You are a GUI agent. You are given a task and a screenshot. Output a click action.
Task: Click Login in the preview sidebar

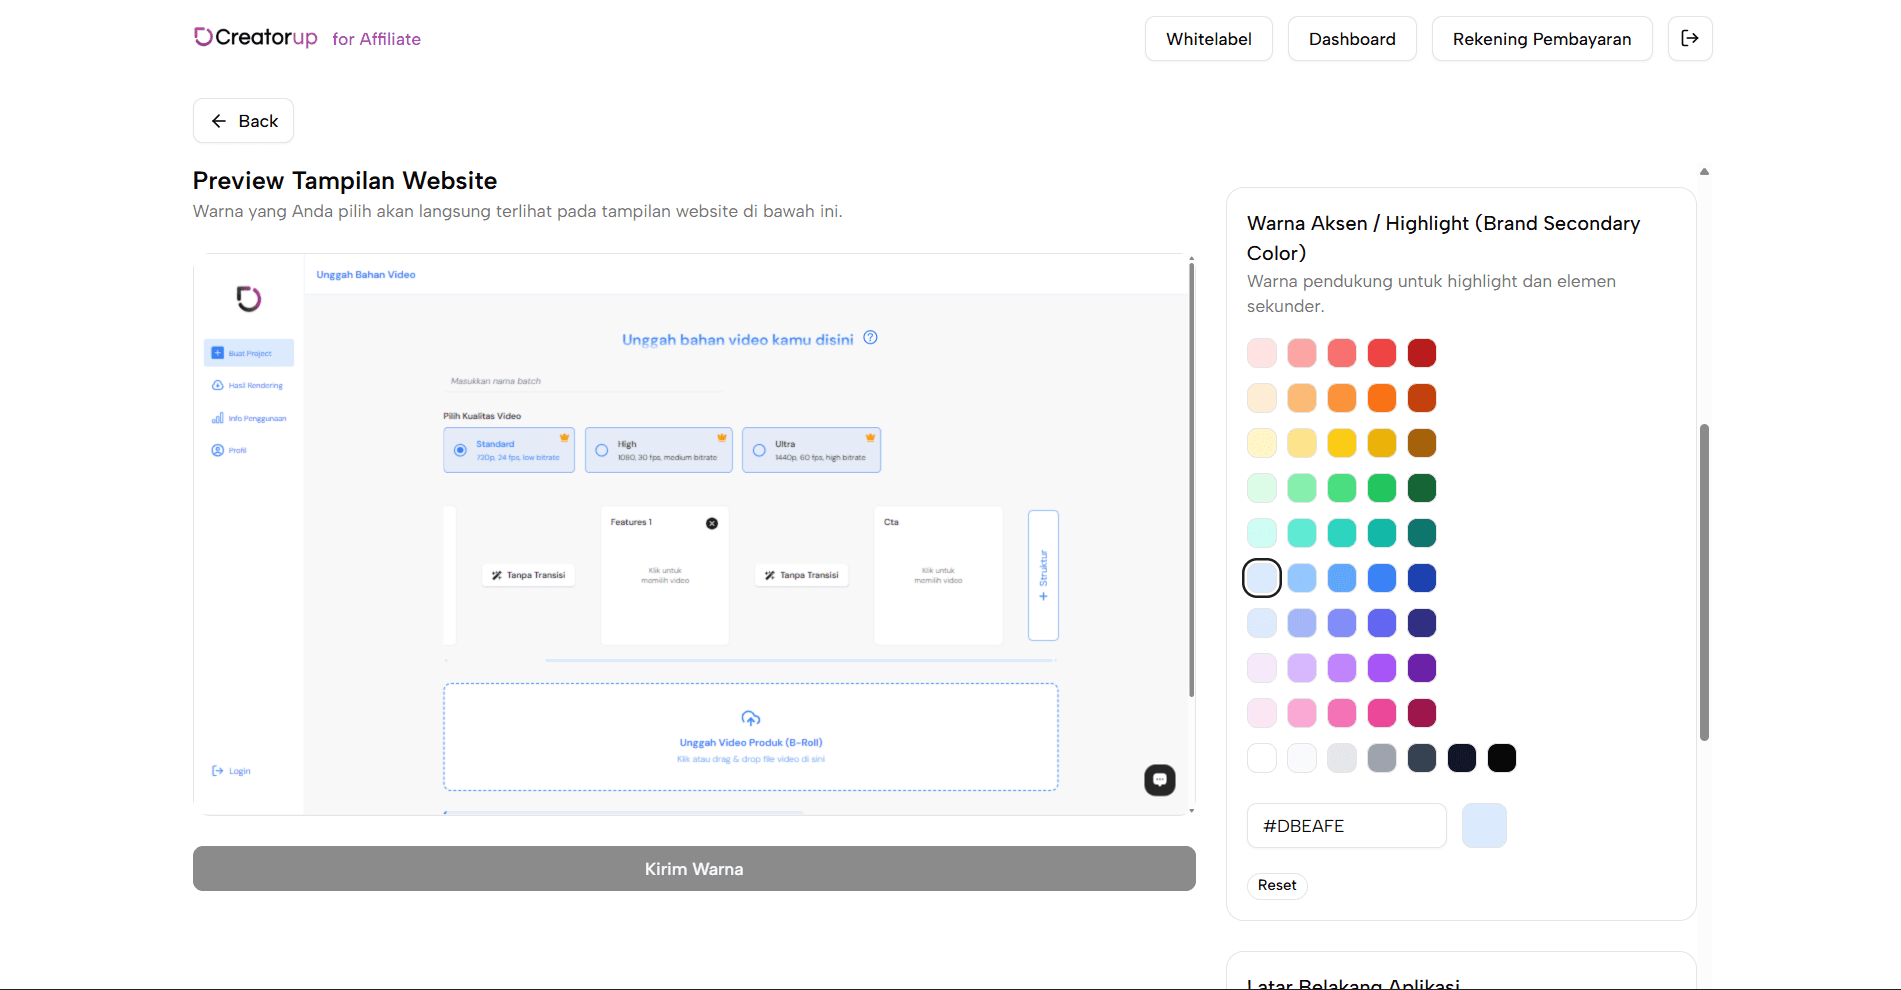(x=231, y=771)
